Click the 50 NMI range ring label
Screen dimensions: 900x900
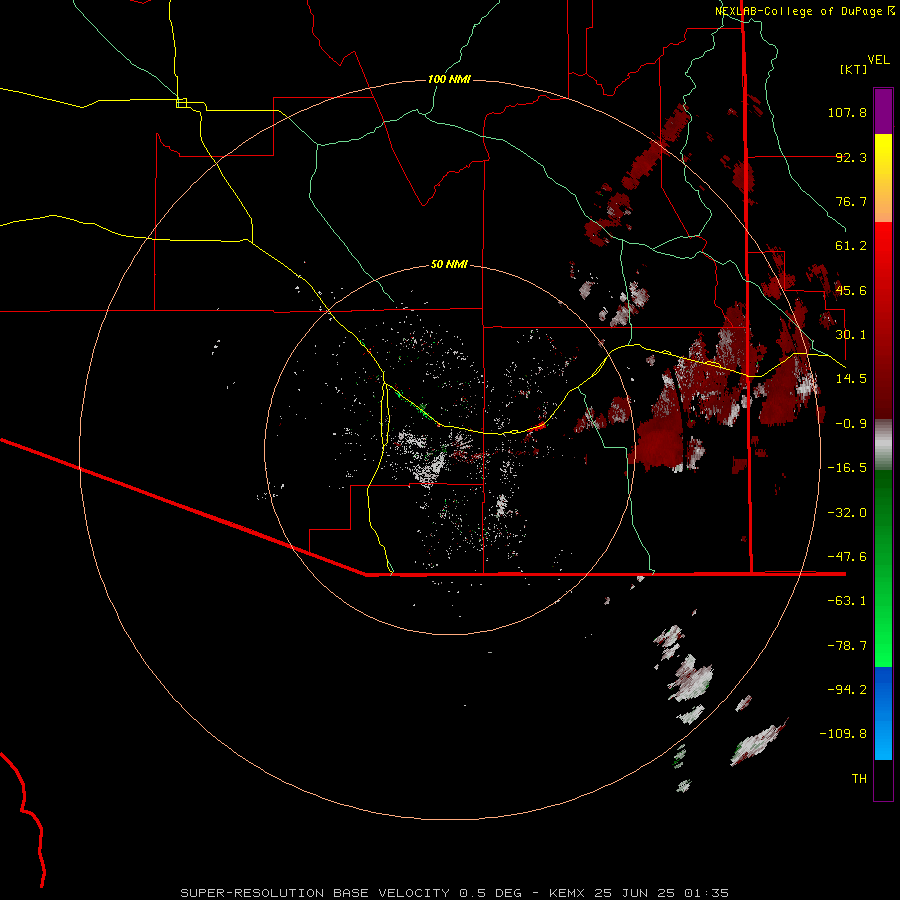point(449,265)
